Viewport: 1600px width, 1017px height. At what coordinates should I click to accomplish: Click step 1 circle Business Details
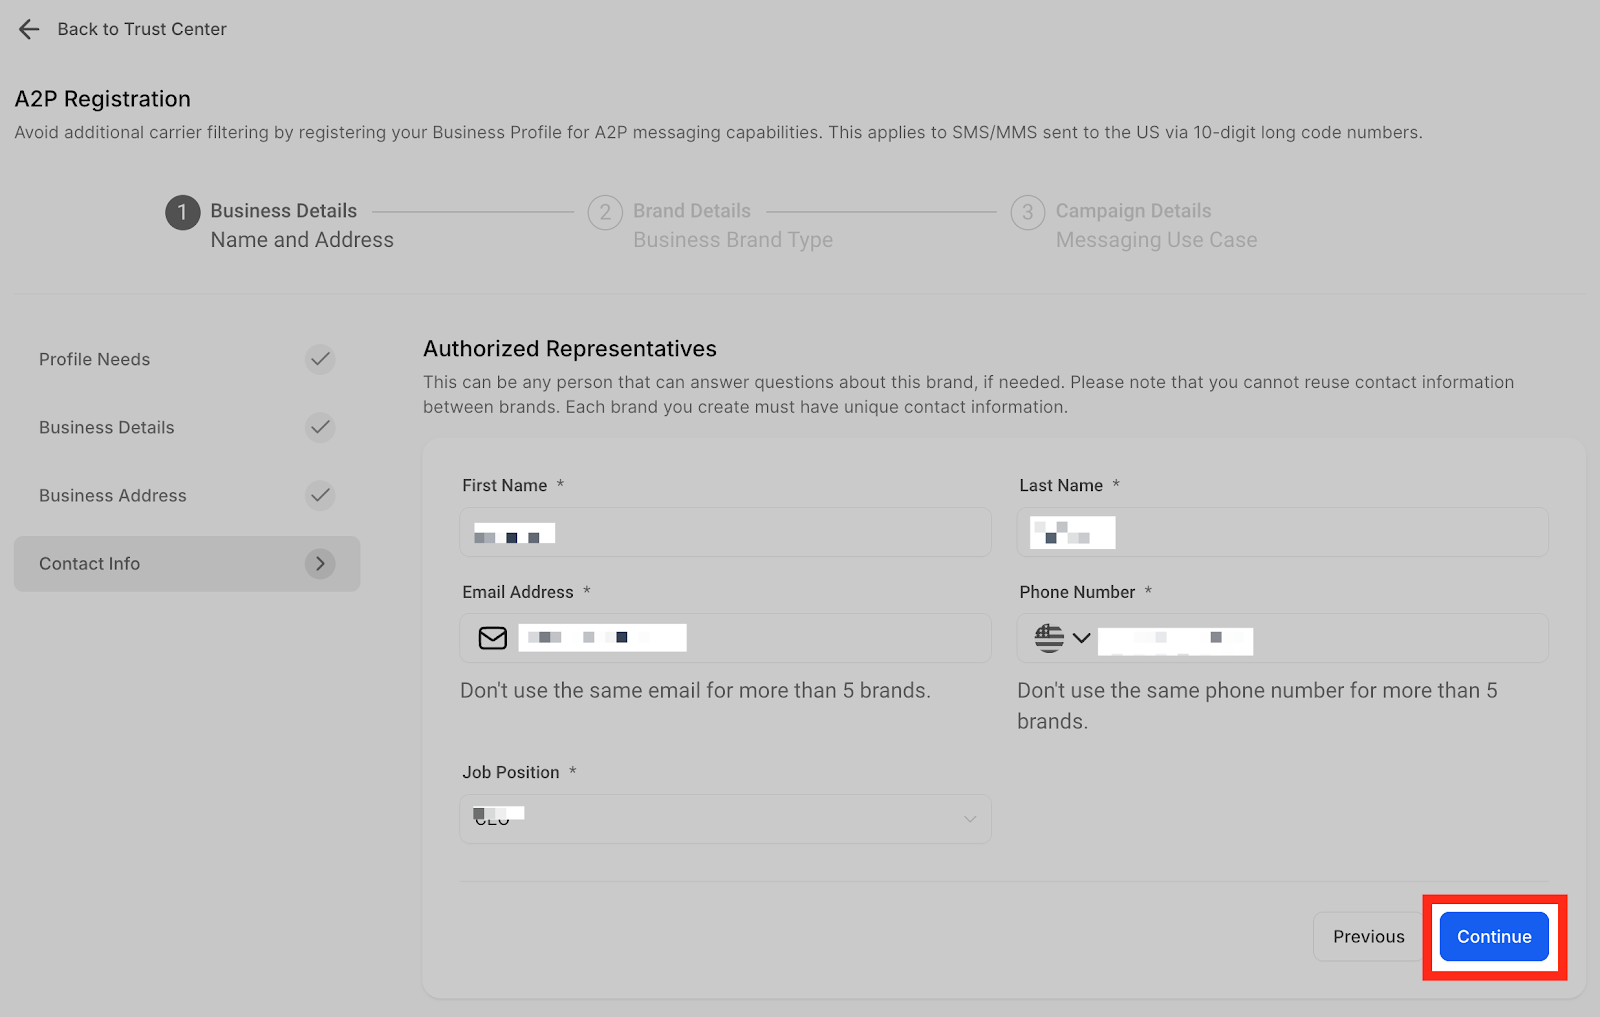tap(182, 212)
